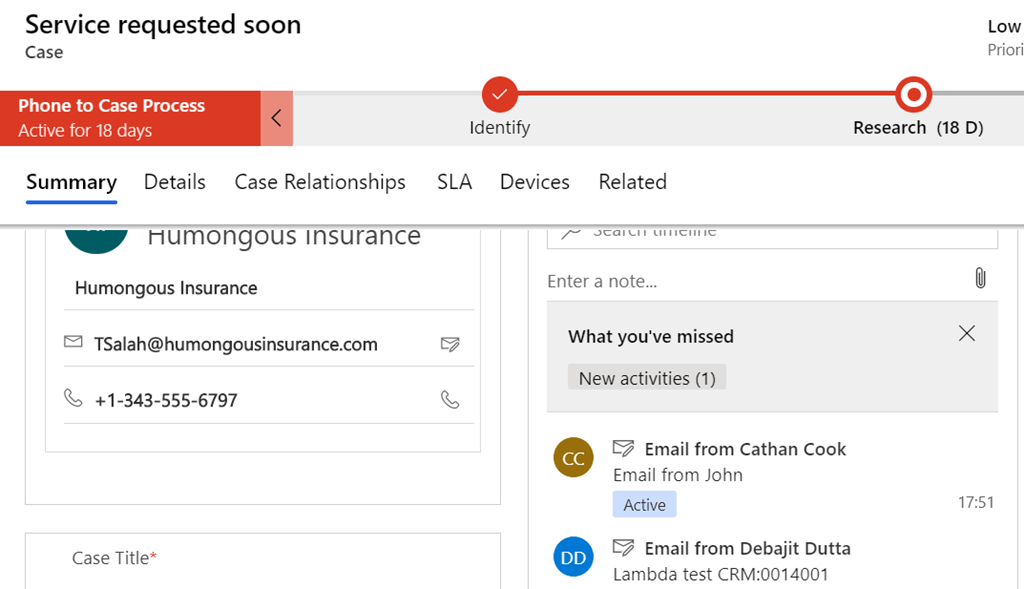Open the Email from Debajit Dutta entry
The width and height of the screenshot is (1024, 589).
pos(747,548)
